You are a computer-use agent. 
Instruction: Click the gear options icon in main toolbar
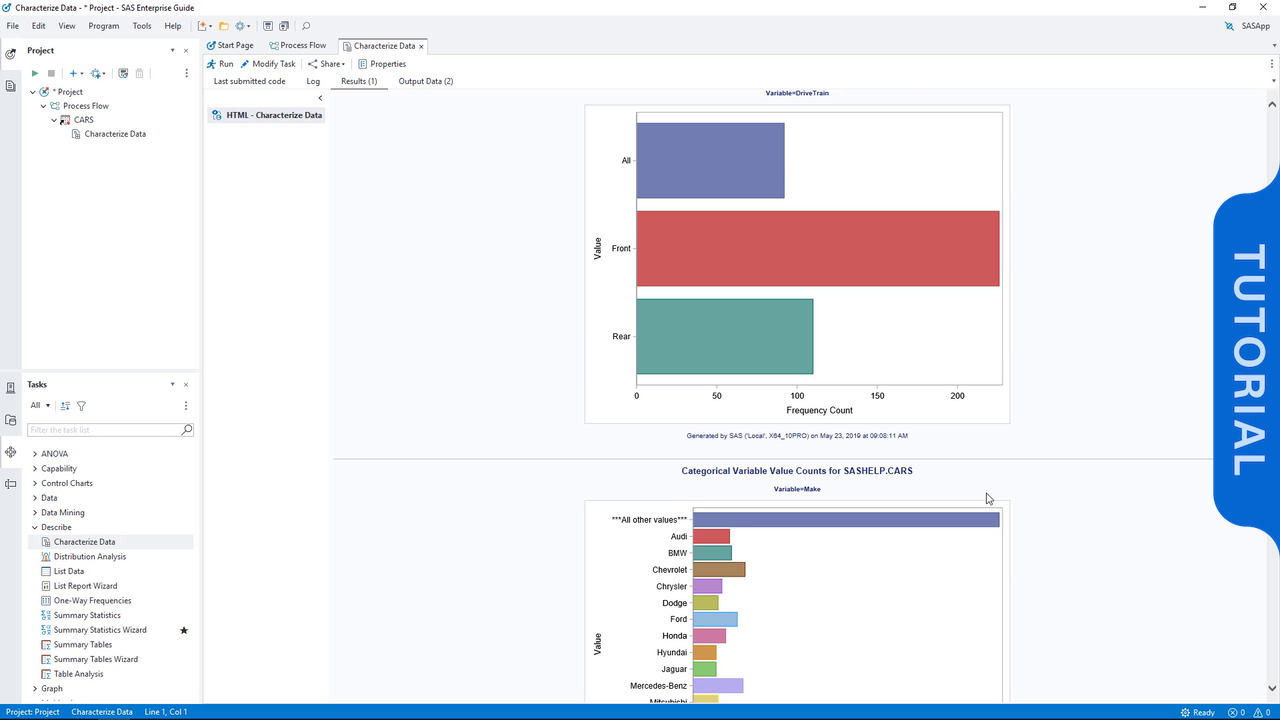coord(241,26)
